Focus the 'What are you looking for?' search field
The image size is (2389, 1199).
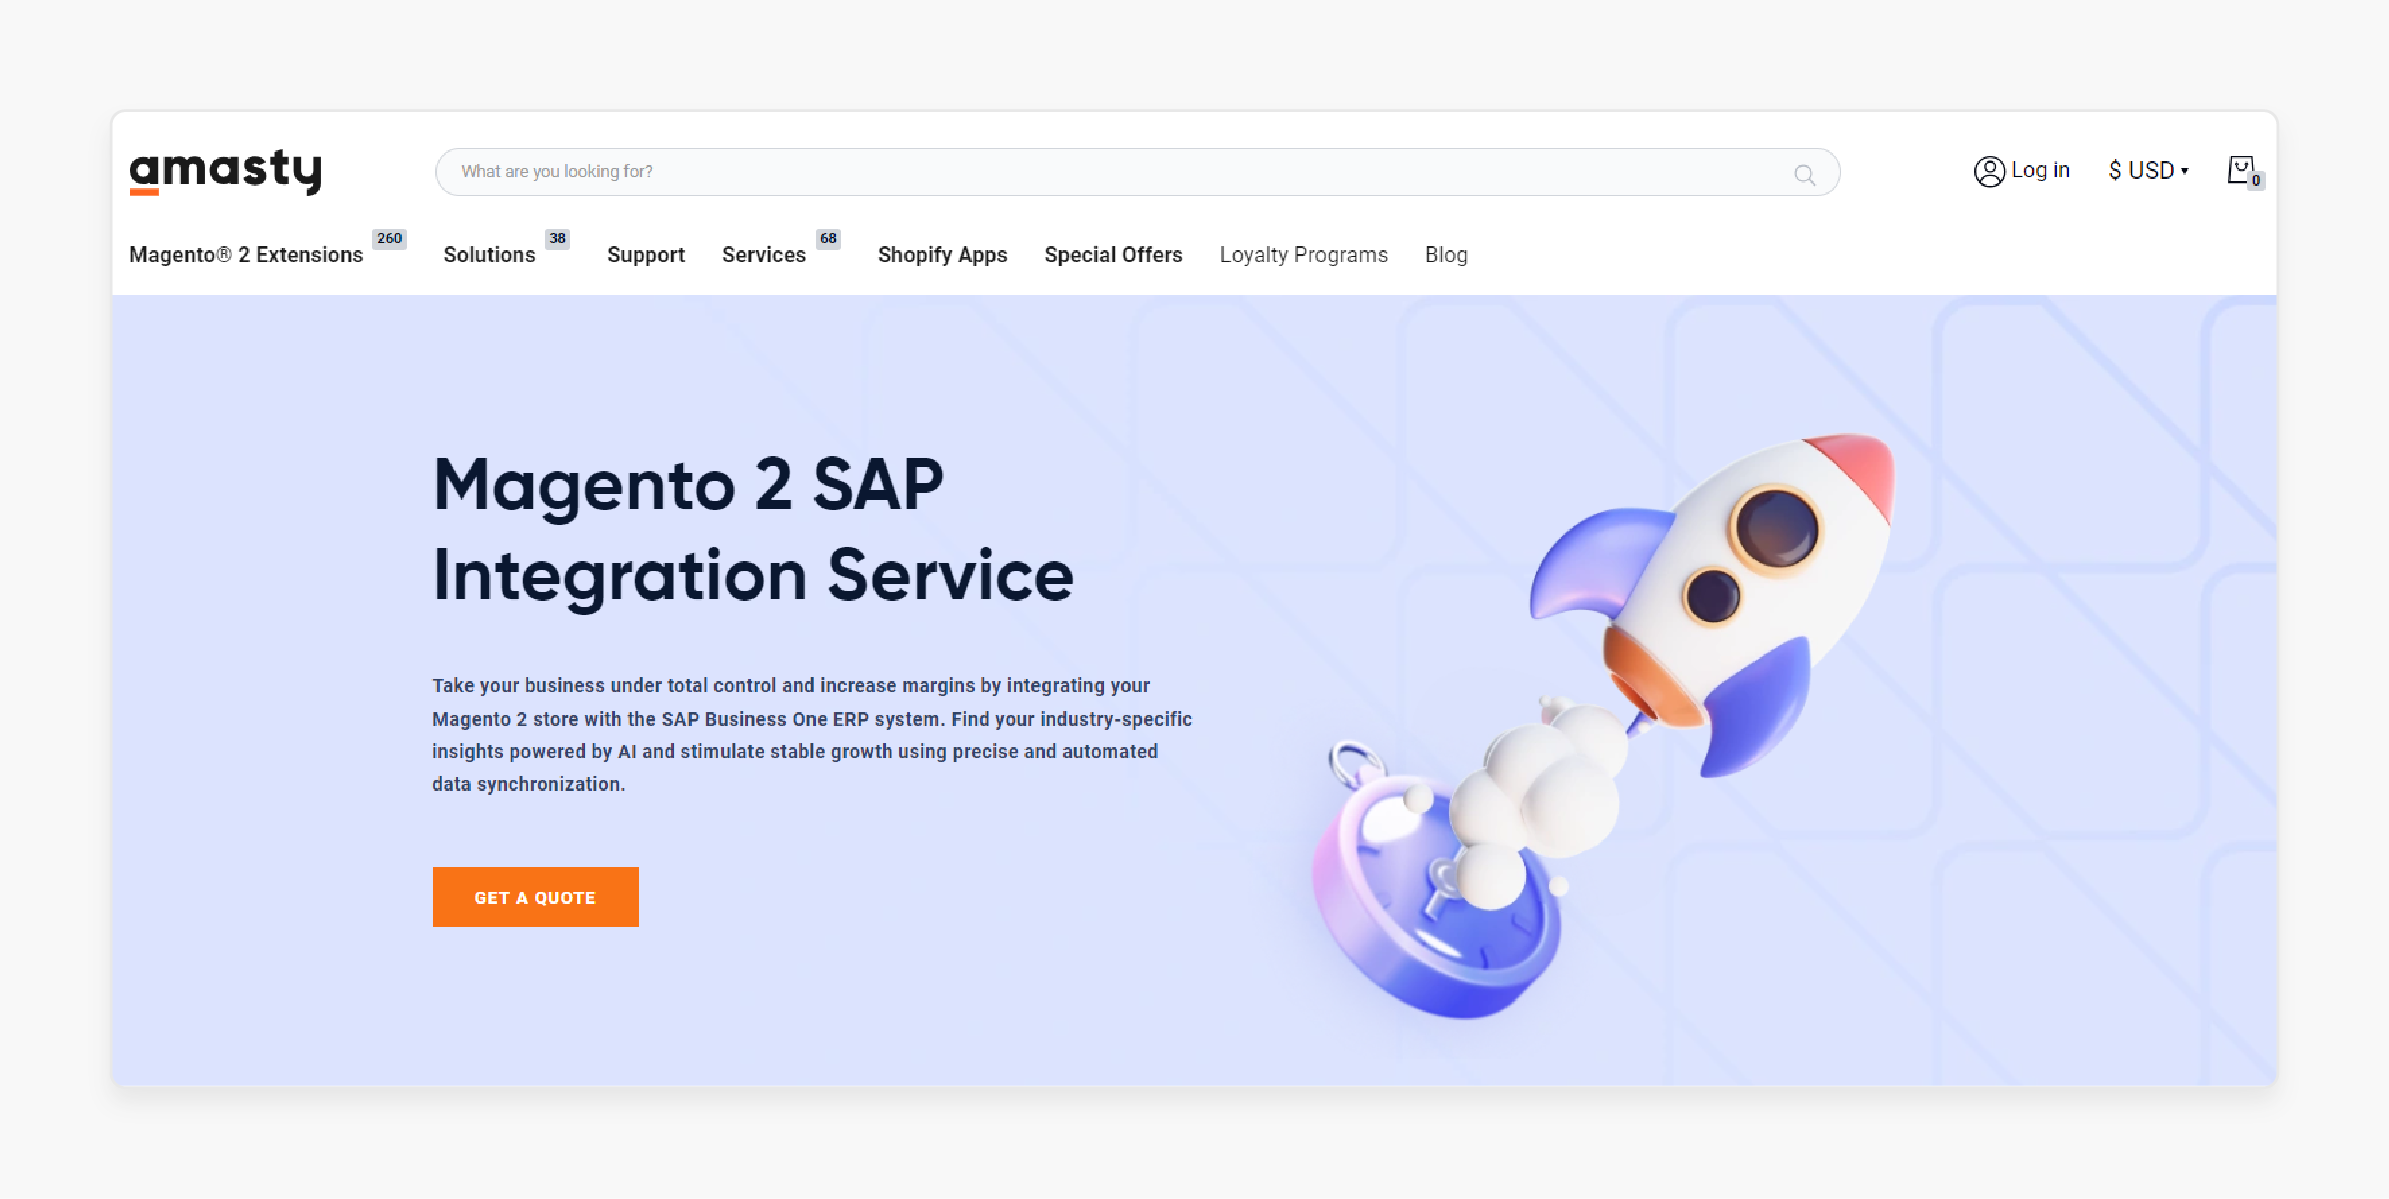[1137, 172]
